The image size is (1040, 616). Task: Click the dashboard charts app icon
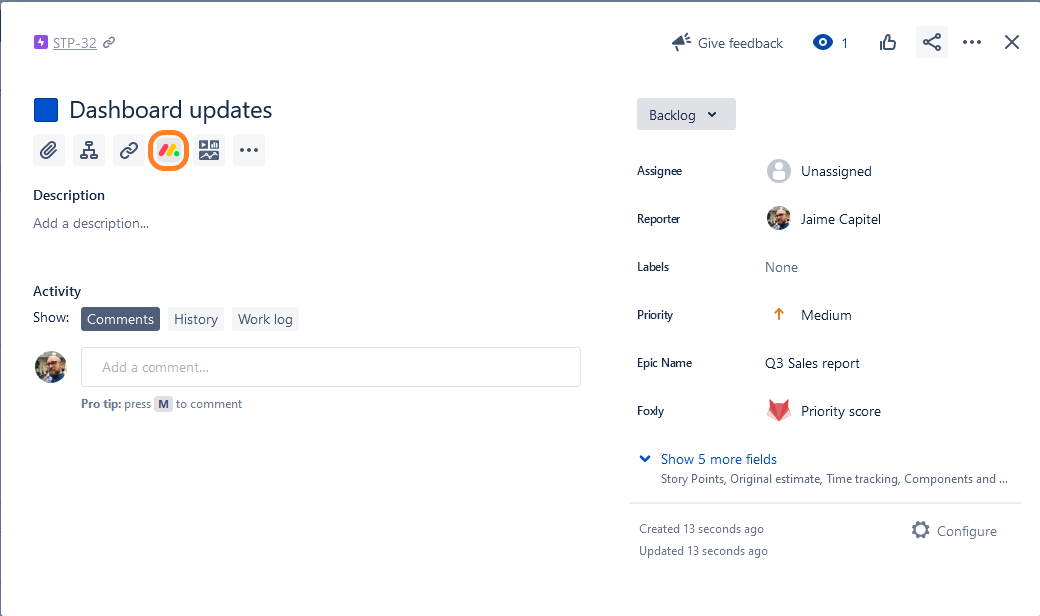209,151
